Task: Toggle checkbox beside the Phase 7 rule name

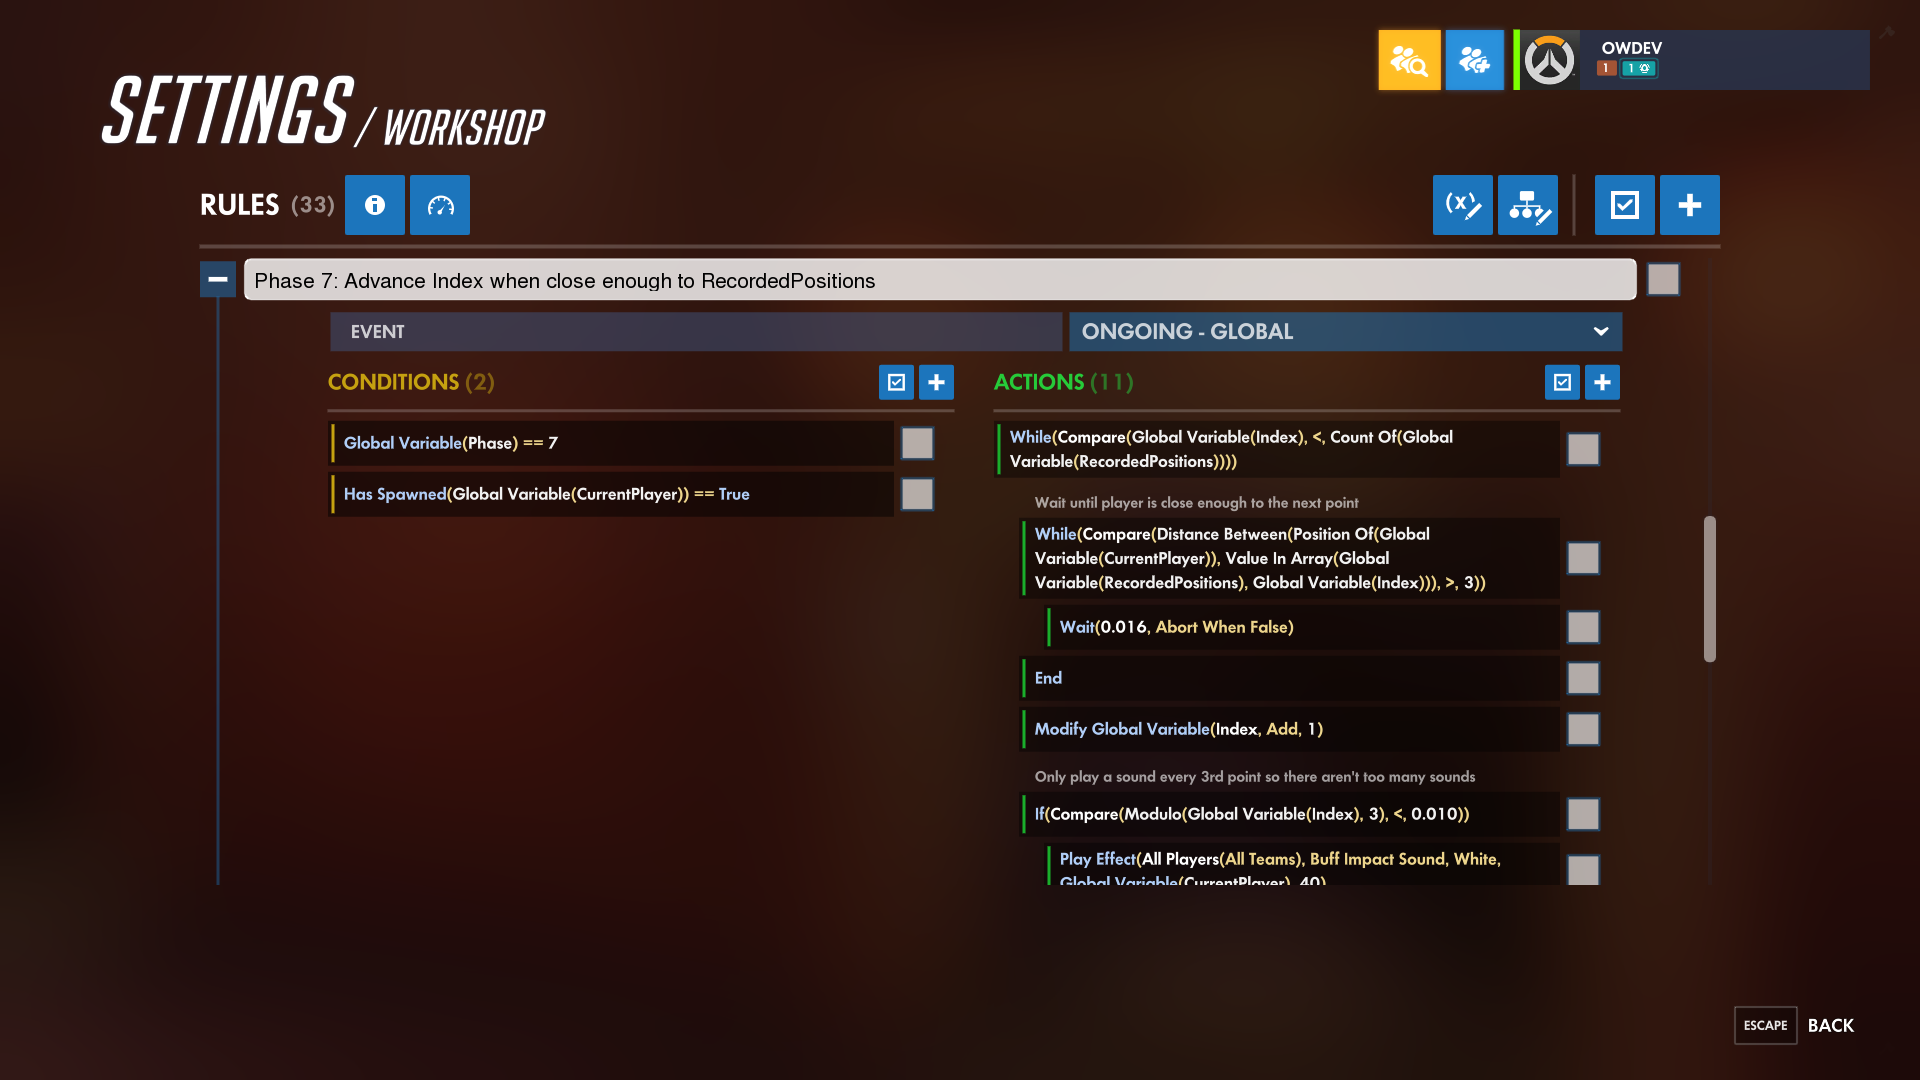Action: (1664, 279)
